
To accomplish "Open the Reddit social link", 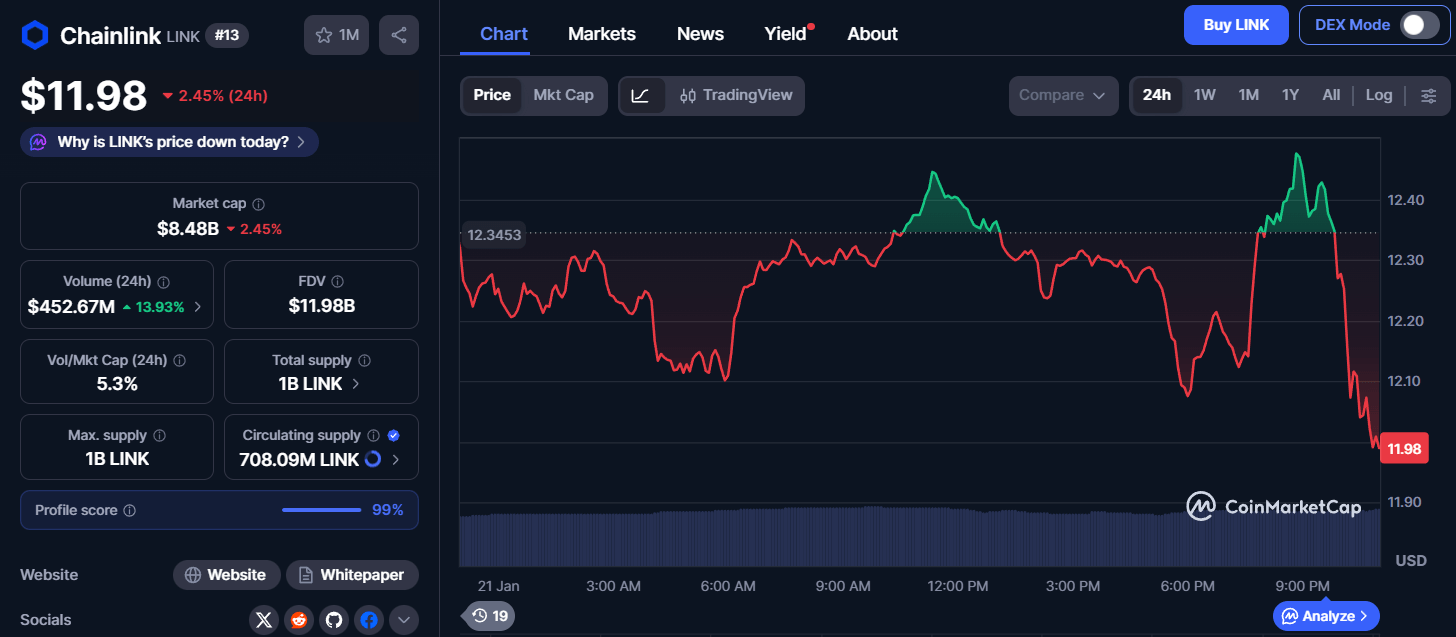I will (x=299, y=620).
